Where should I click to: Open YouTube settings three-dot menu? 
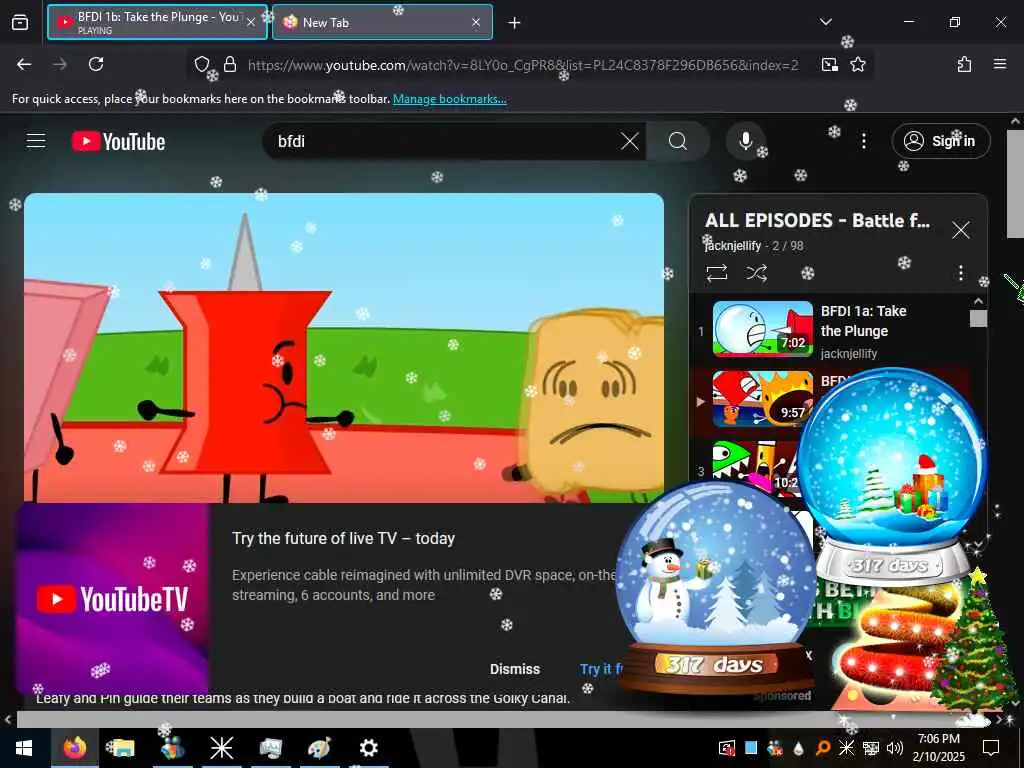pos(864,141)
